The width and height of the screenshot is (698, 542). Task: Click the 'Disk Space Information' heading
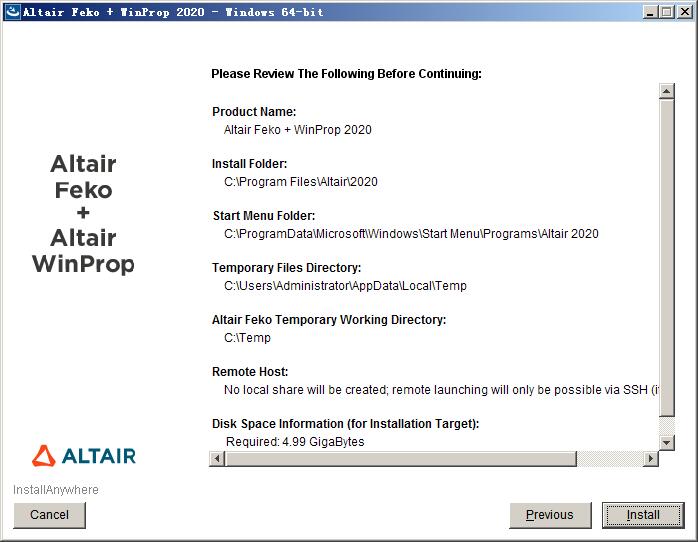[345, 424]
